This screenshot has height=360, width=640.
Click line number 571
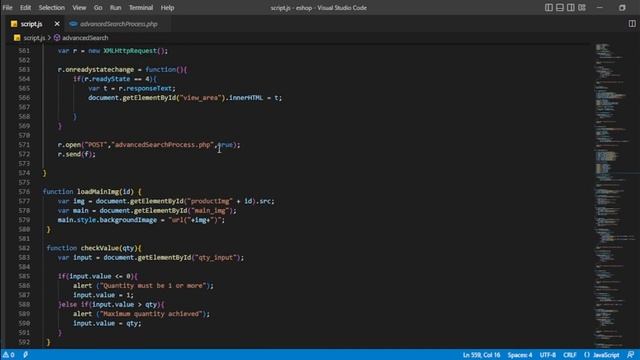coord(24,144)
